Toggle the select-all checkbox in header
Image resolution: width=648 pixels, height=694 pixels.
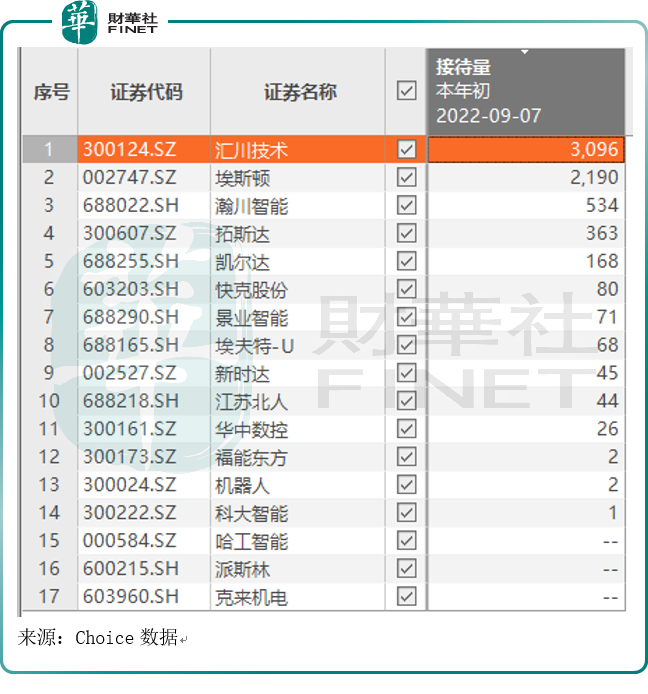(x=406, y=91)
